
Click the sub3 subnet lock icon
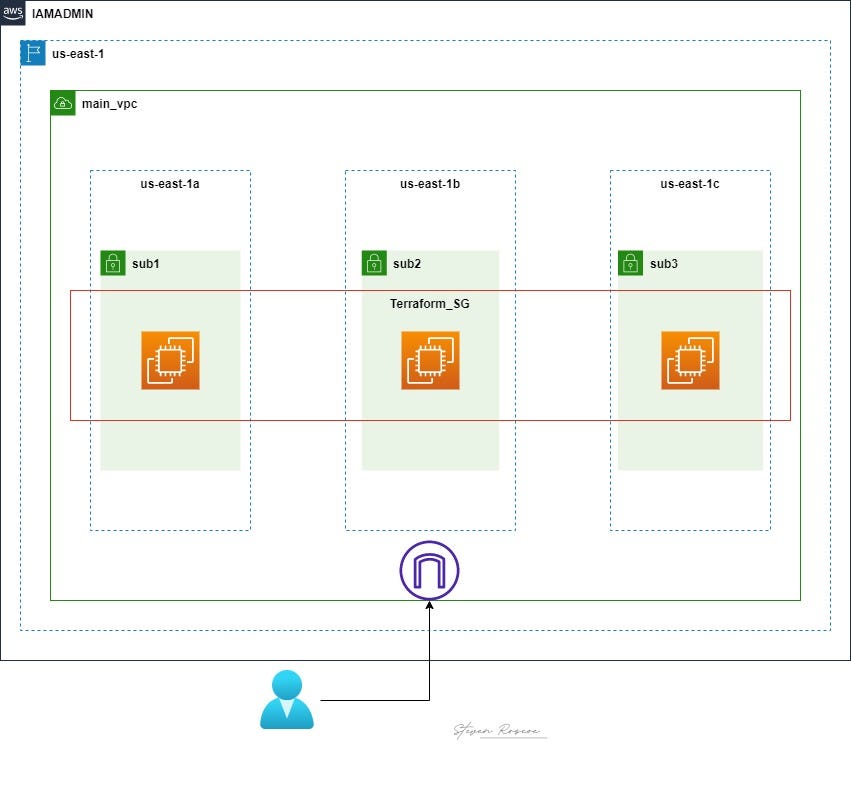pos(629,262)
